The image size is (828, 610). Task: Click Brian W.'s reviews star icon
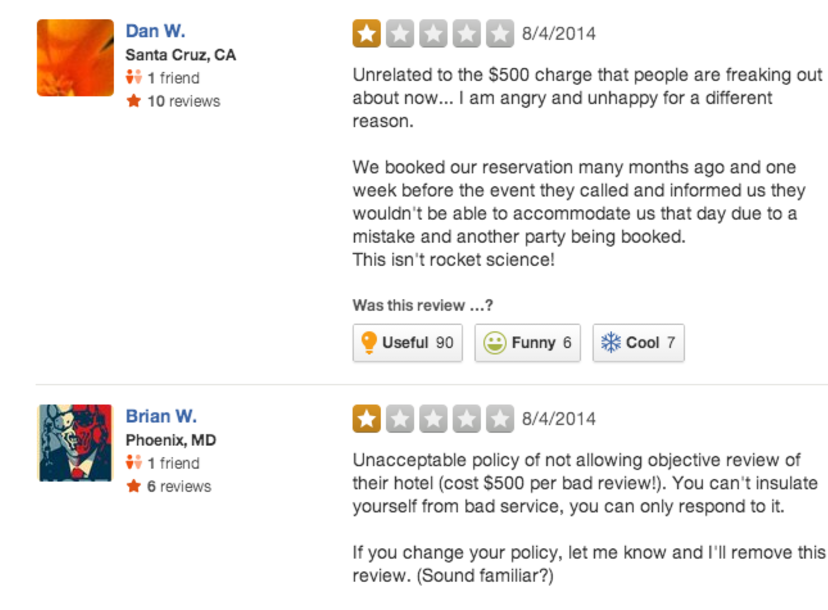pos(133,486)
